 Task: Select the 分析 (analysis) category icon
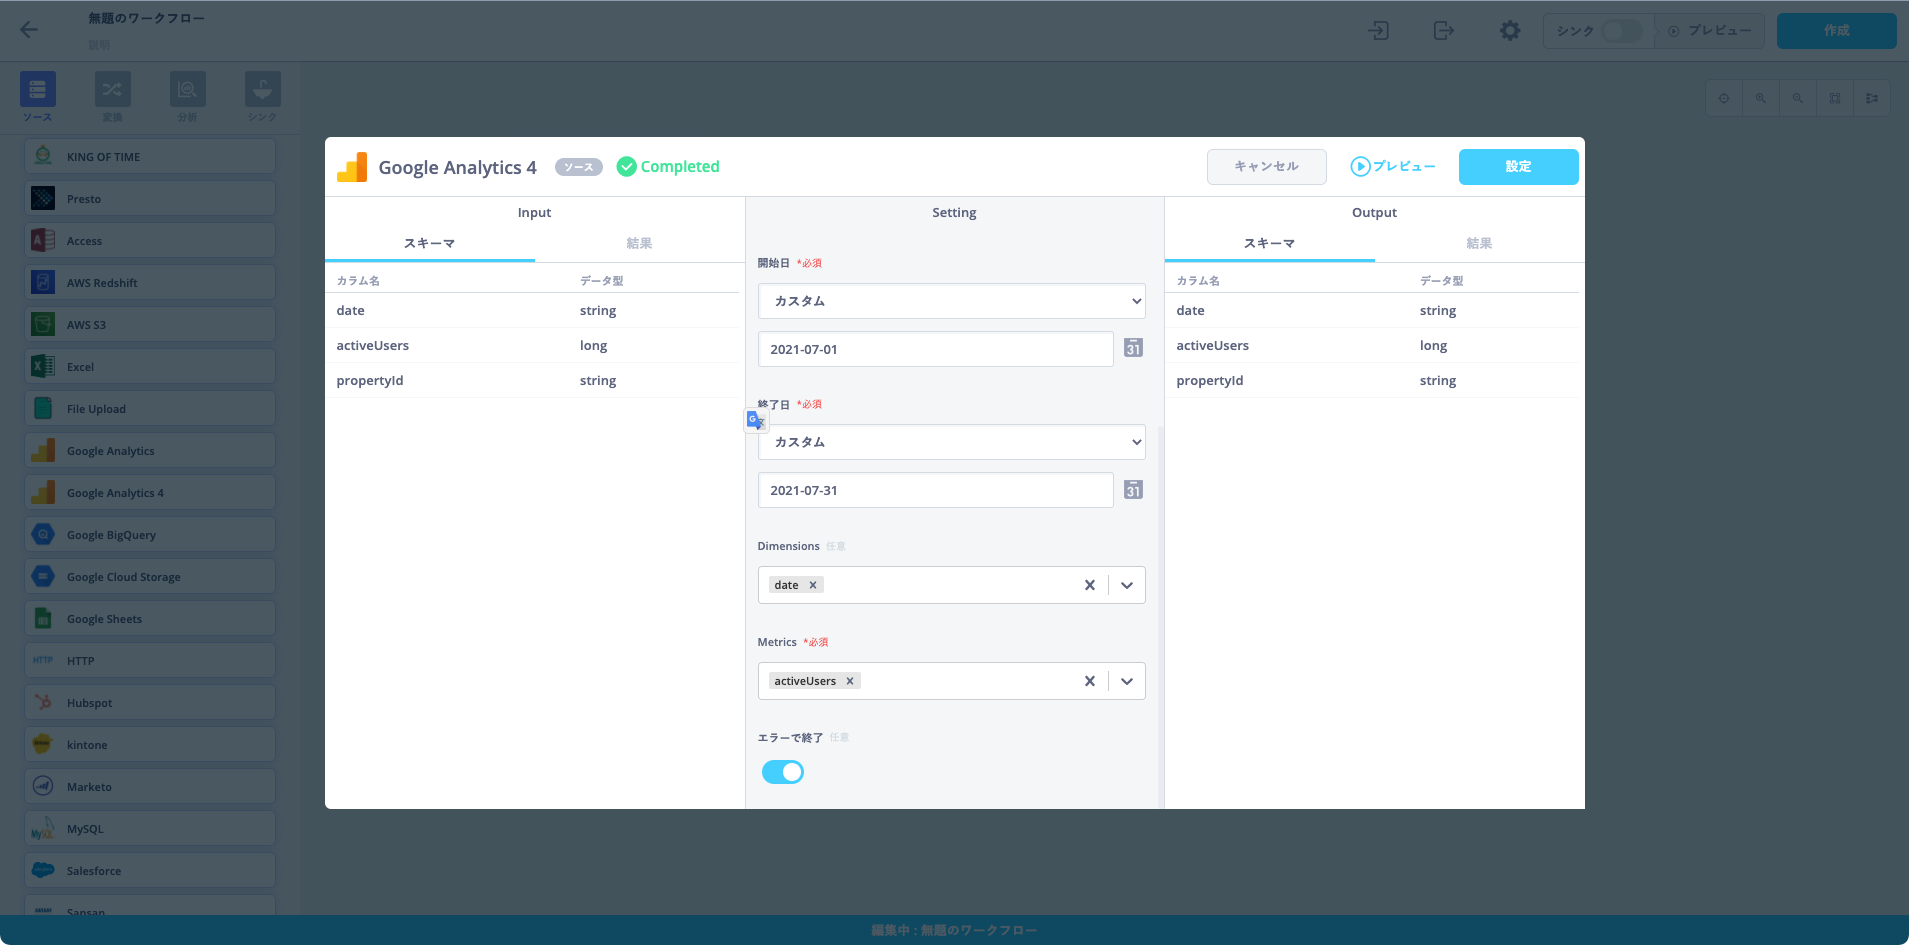coord(187,90)
